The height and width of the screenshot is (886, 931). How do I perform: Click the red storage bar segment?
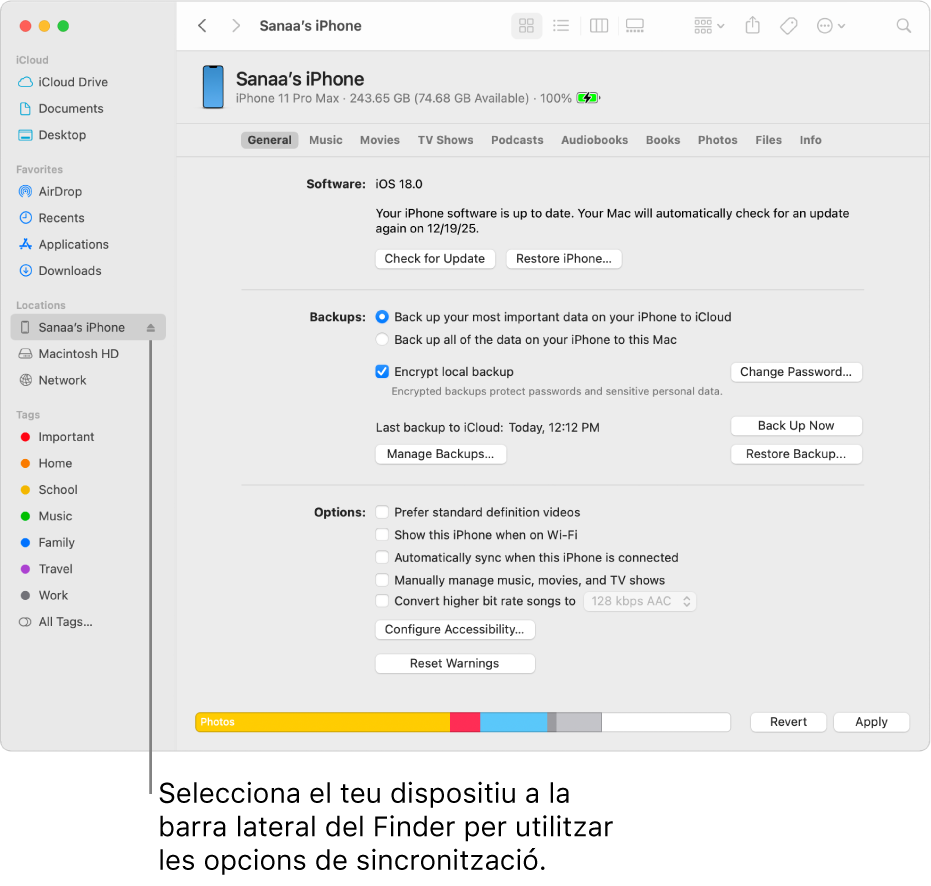465,722
